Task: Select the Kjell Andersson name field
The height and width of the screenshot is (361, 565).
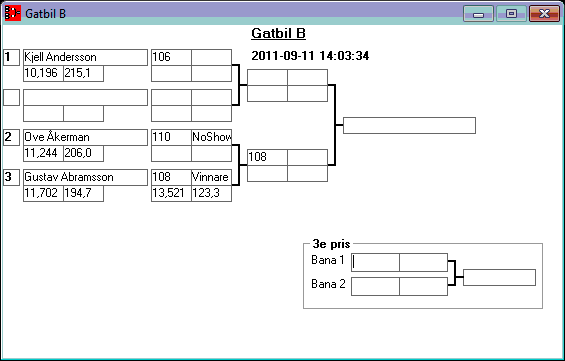Action: 85,57
